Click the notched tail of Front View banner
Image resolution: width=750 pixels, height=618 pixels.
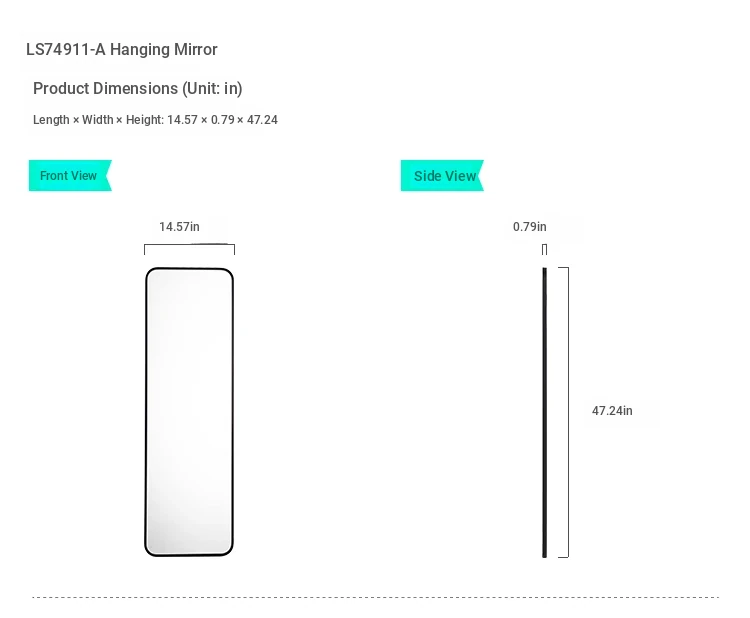108,176
